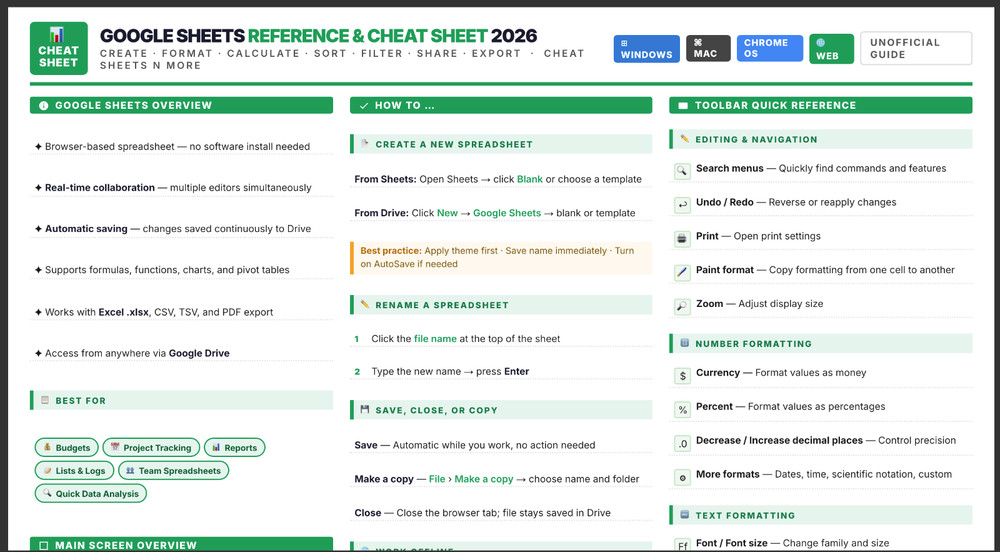Click the checkmark icon in How To header
This screenshot has height=552, width=1000.
tap(364, 106)
